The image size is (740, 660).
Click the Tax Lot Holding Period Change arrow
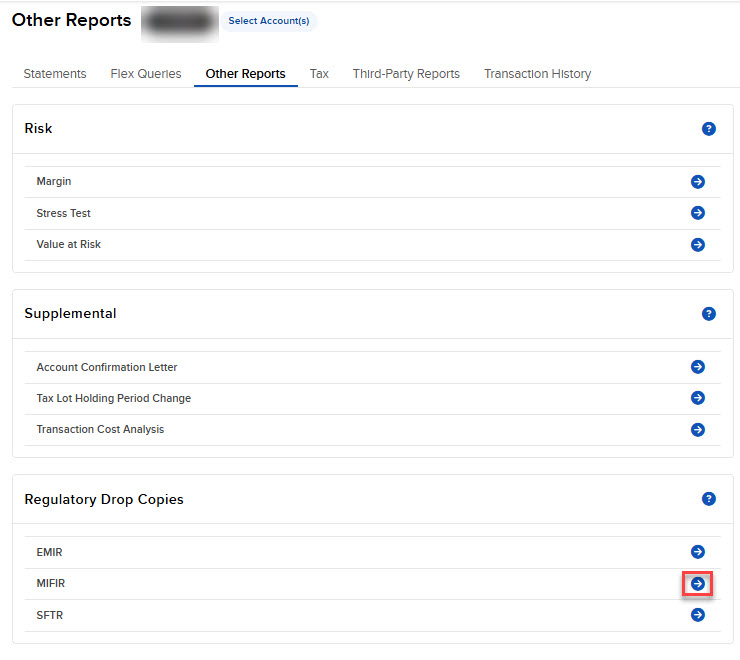coord(697,398)
